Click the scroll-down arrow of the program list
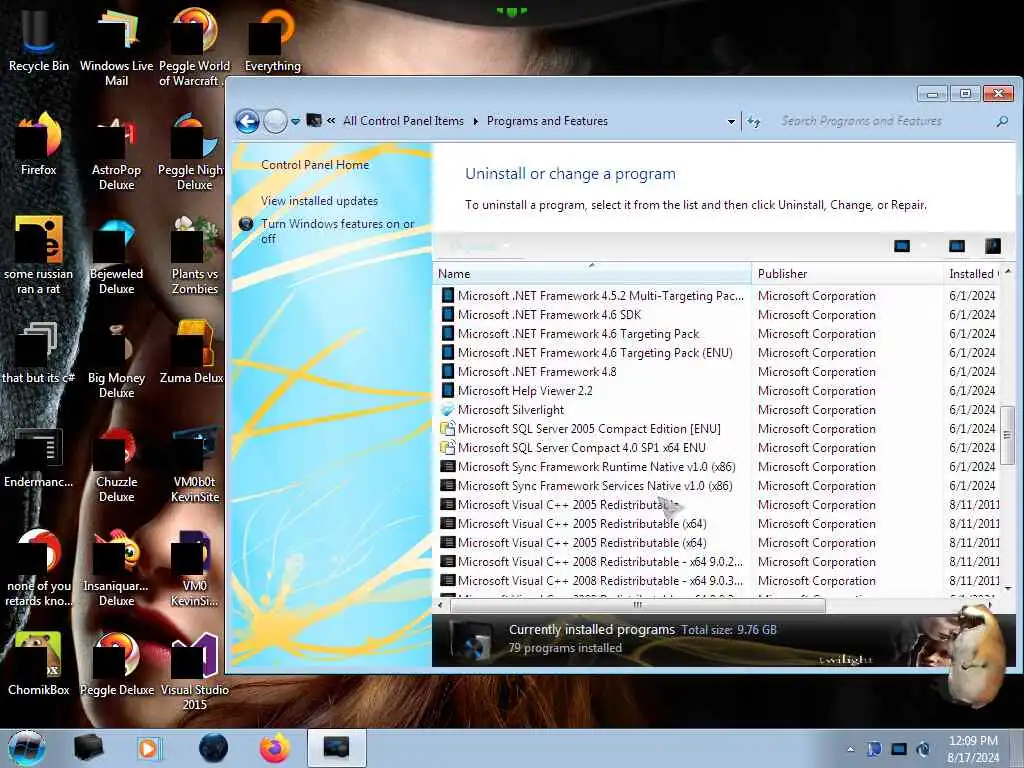 pos(1007,588)
